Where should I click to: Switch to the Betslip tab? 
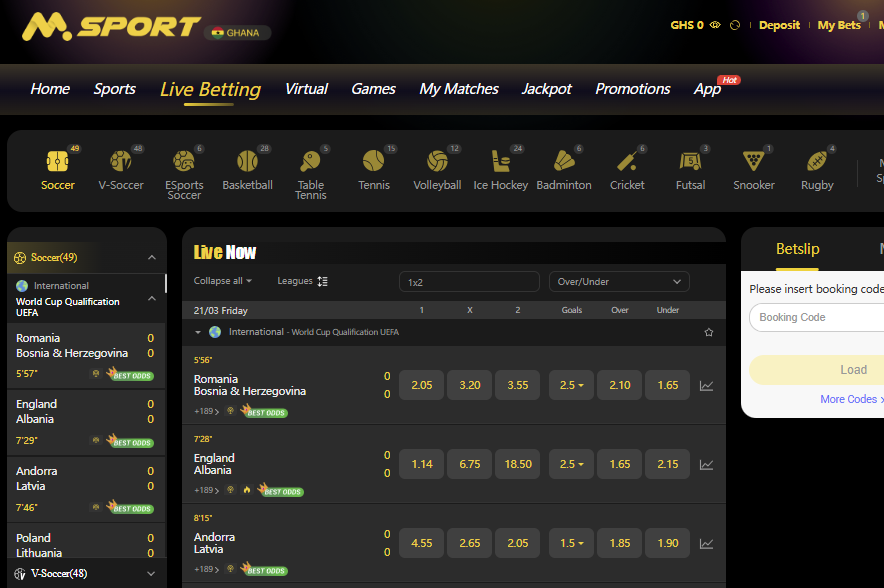click(x=797, y=249)
